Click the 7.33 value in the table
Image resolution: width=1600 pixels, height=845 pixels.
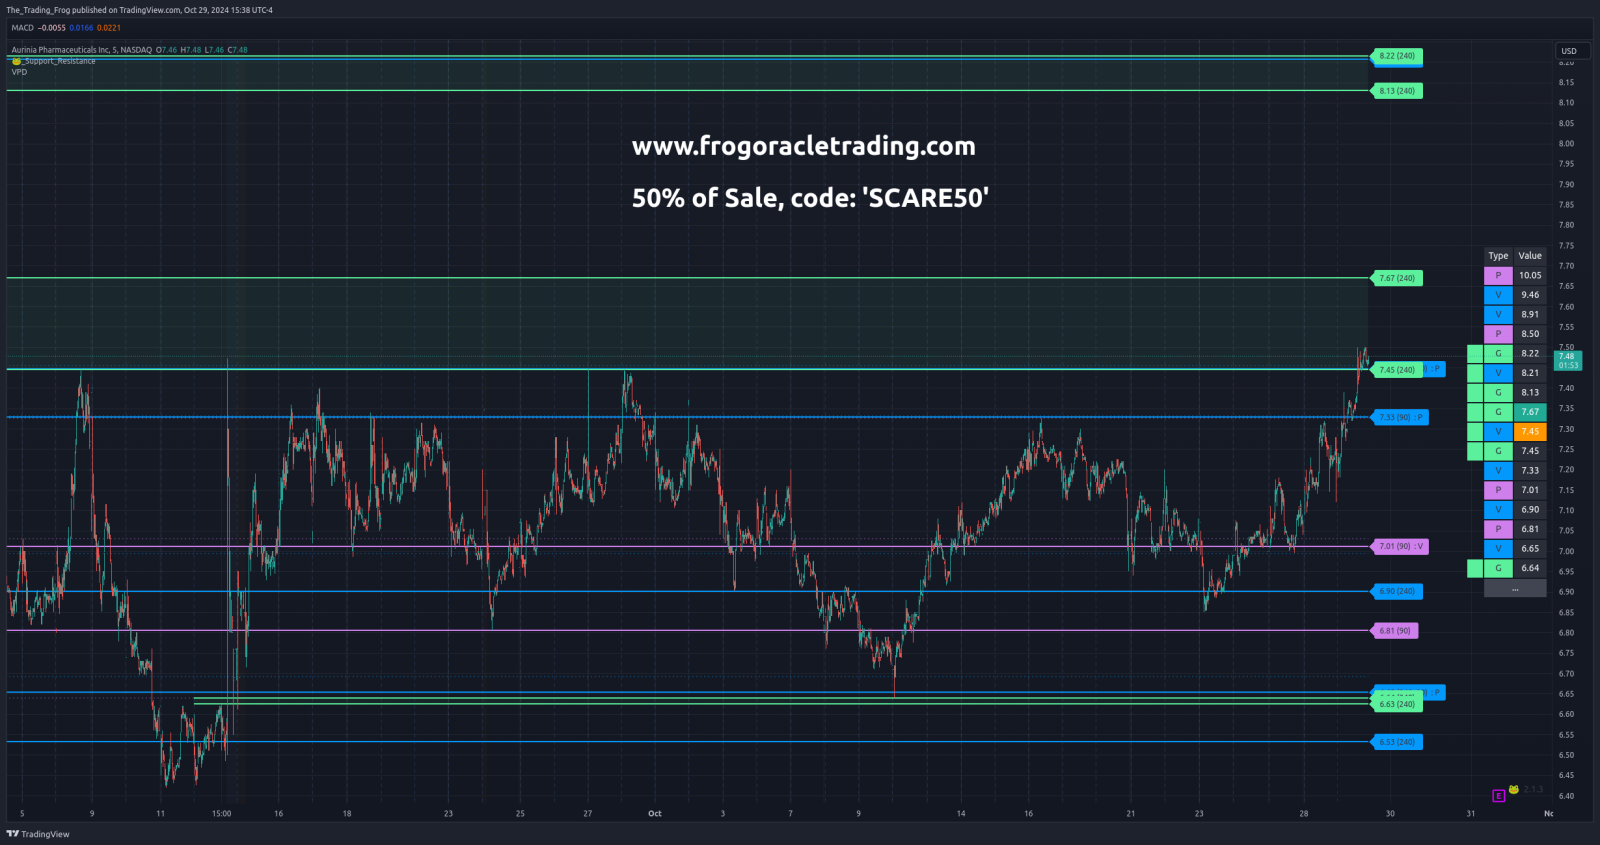(x=1530, y=470)
